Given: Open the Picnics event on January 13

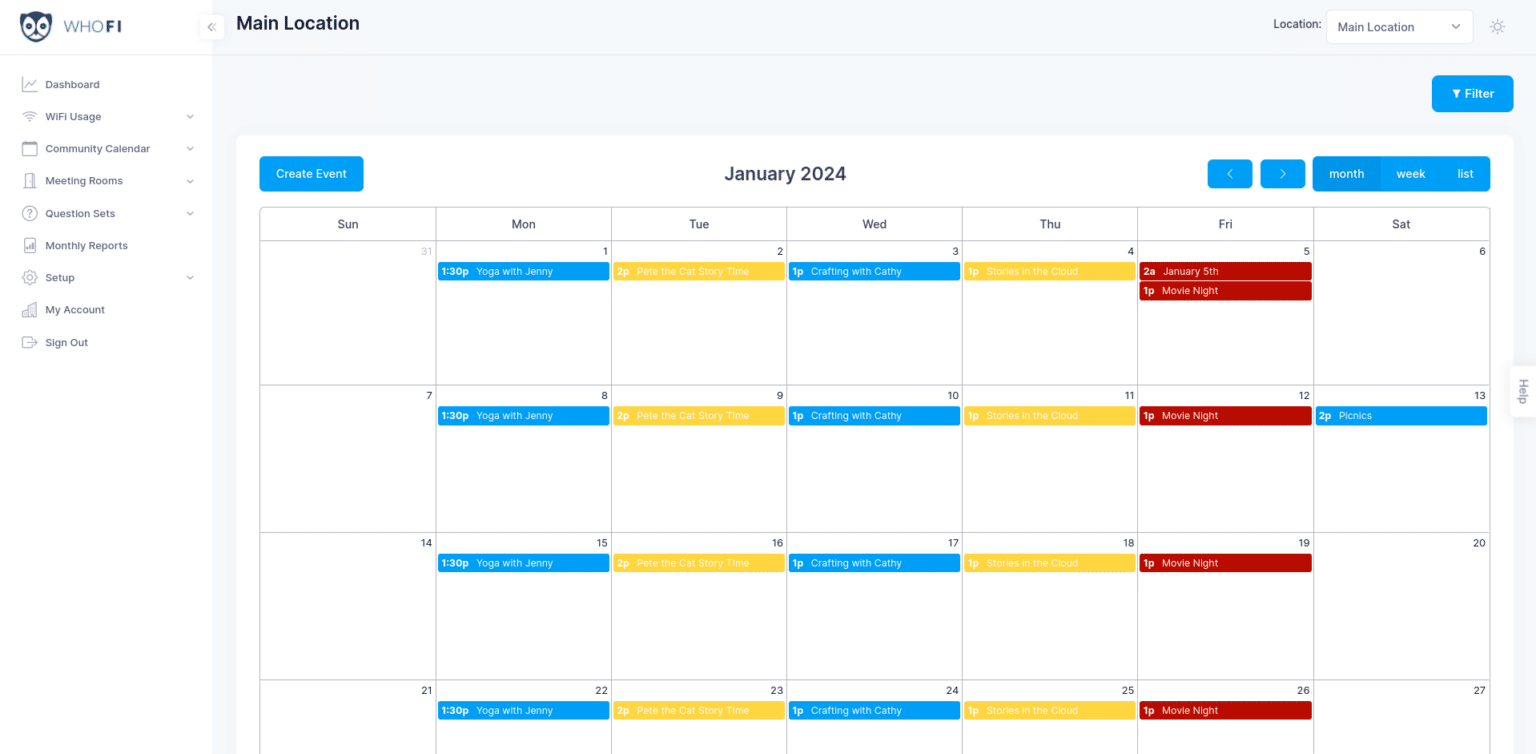Looking at the screenshot, I should 1400,416.
